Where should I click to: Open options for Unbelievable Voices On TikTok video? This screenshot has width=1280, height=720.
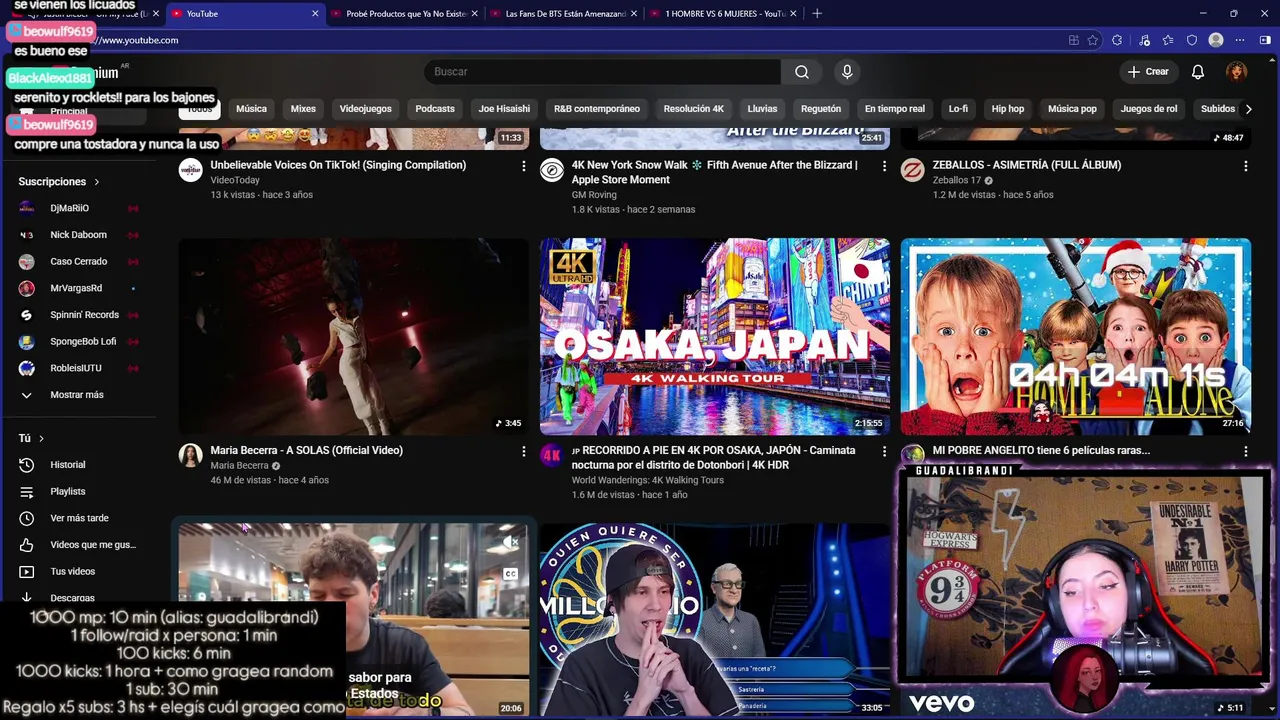coord(523,166)
